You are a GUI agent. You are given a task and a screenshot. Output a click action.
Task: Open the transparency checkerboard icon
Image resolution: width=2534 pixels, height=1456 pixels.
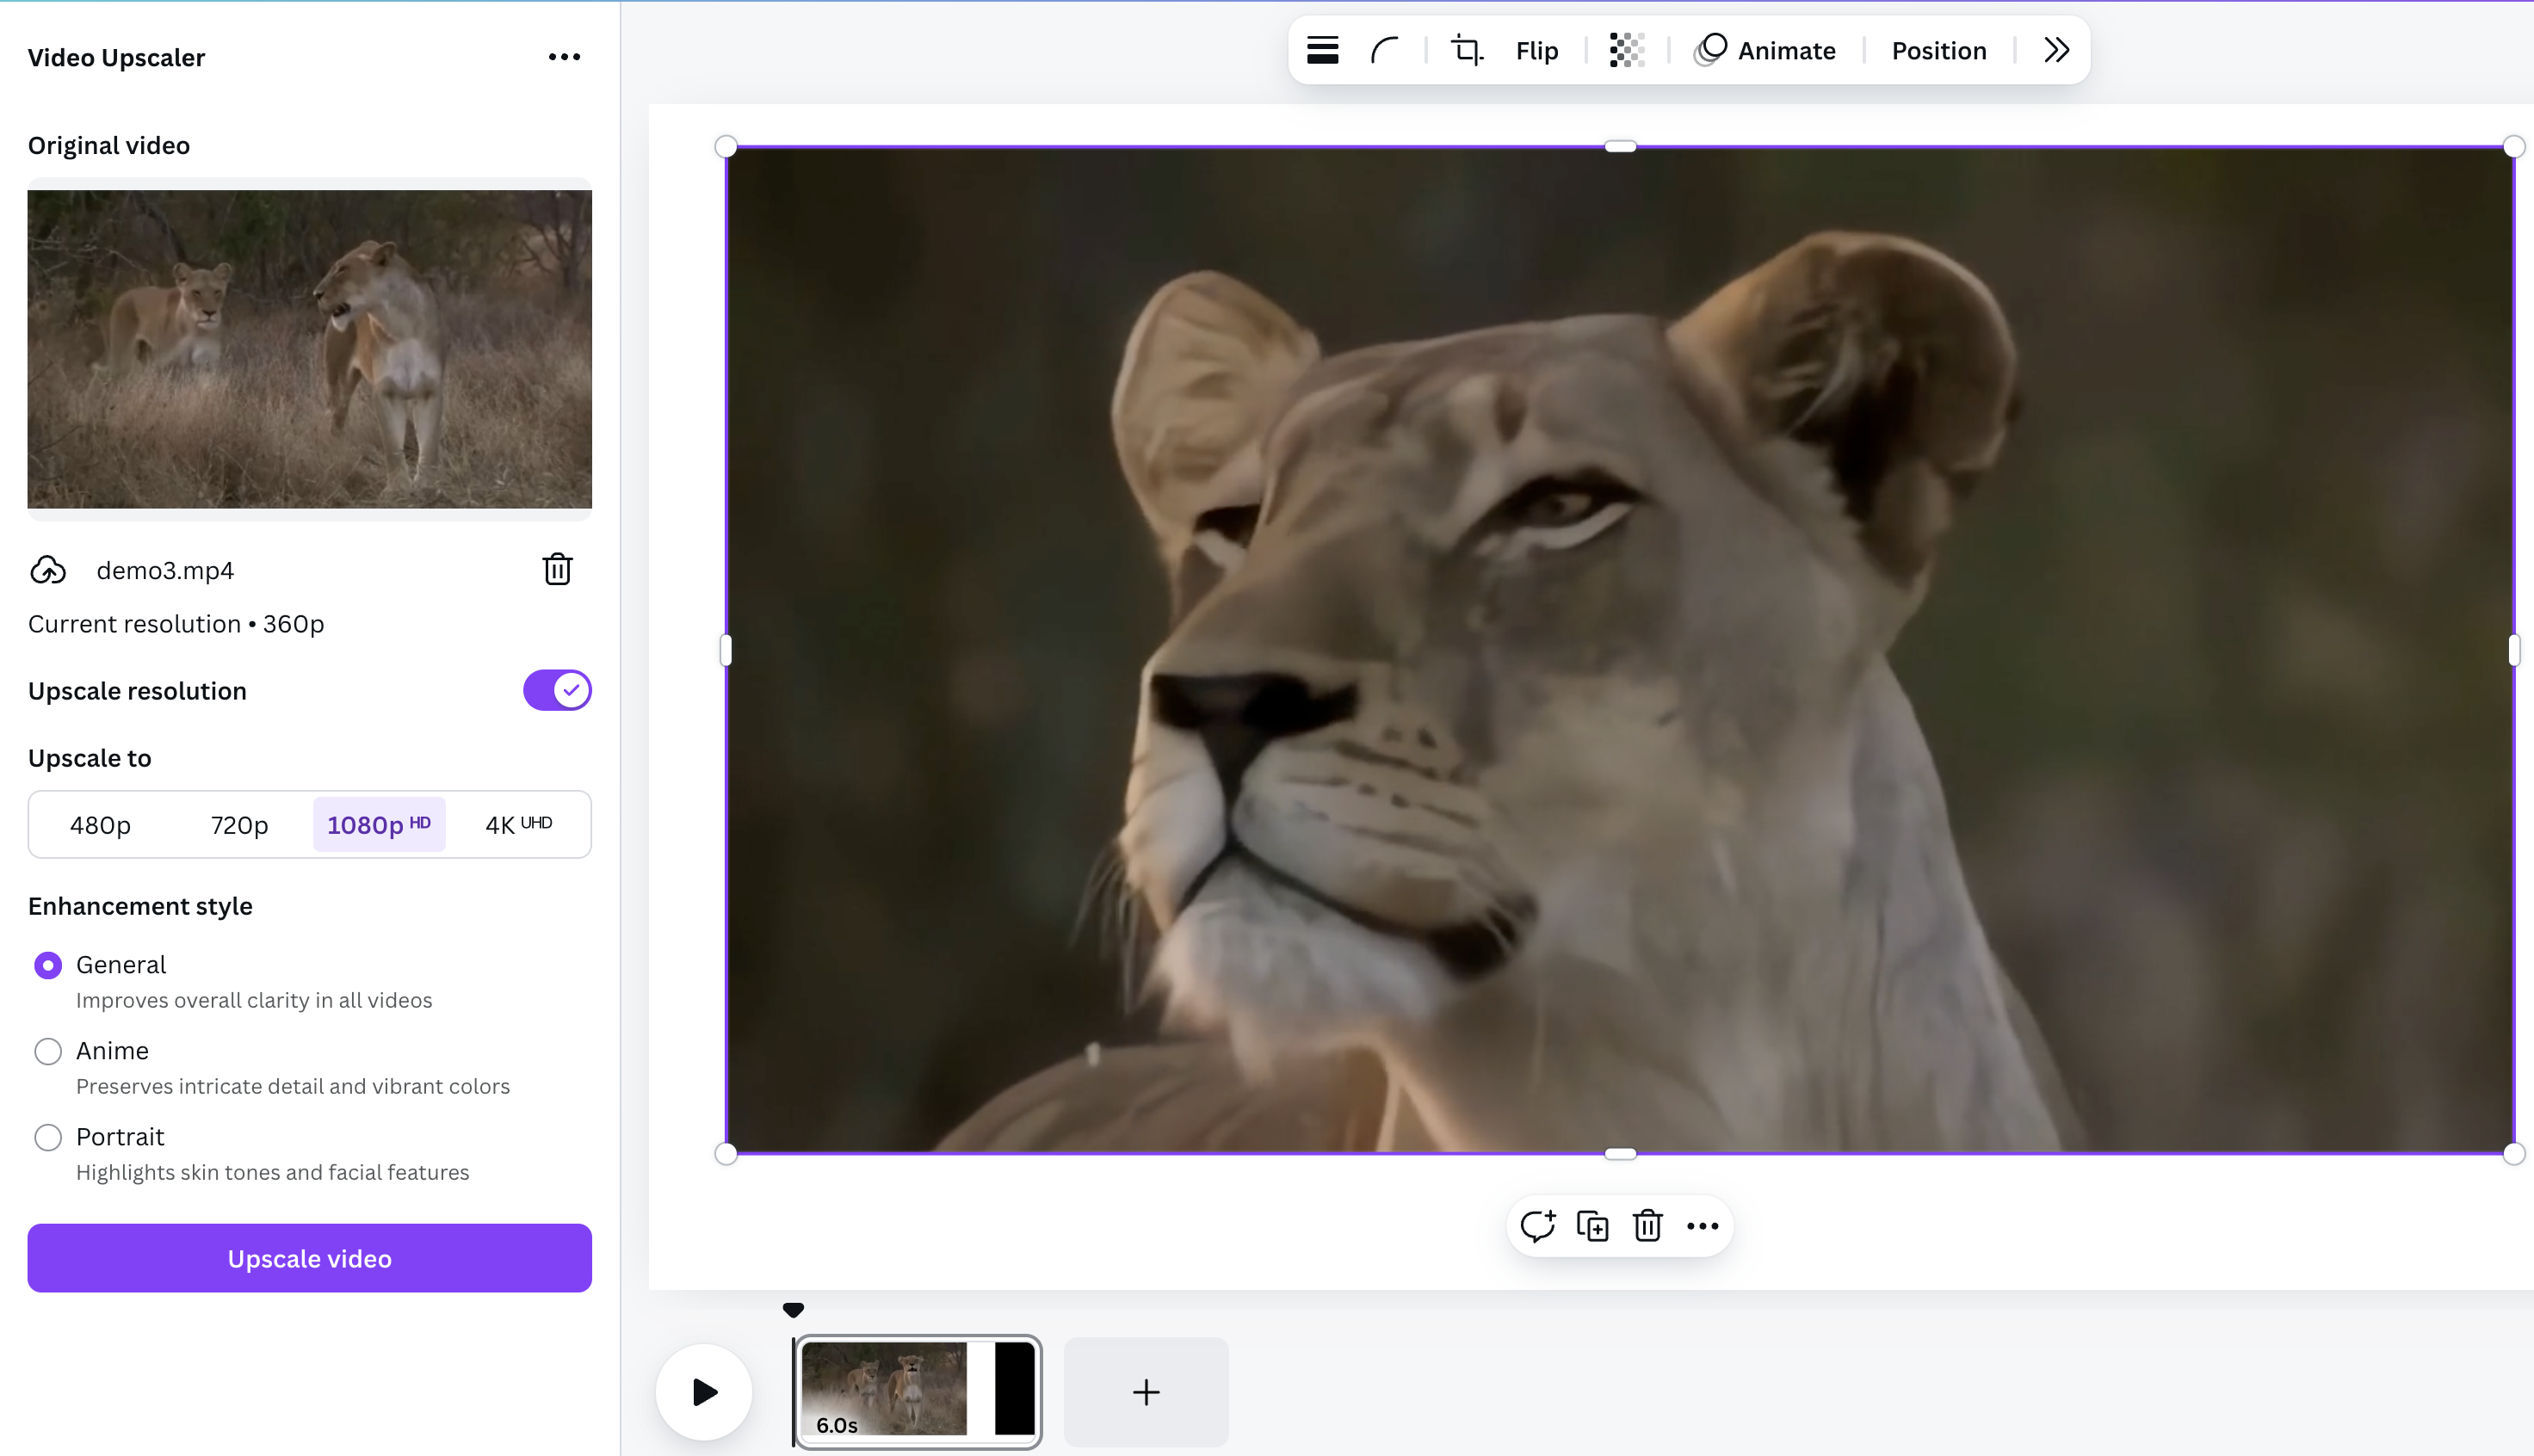point(1627,50)
